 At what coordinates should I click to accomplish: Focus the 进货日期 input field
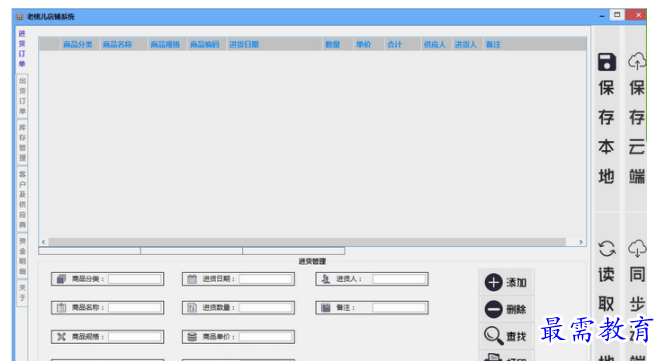pyautogui.click(x=266, y=279)
